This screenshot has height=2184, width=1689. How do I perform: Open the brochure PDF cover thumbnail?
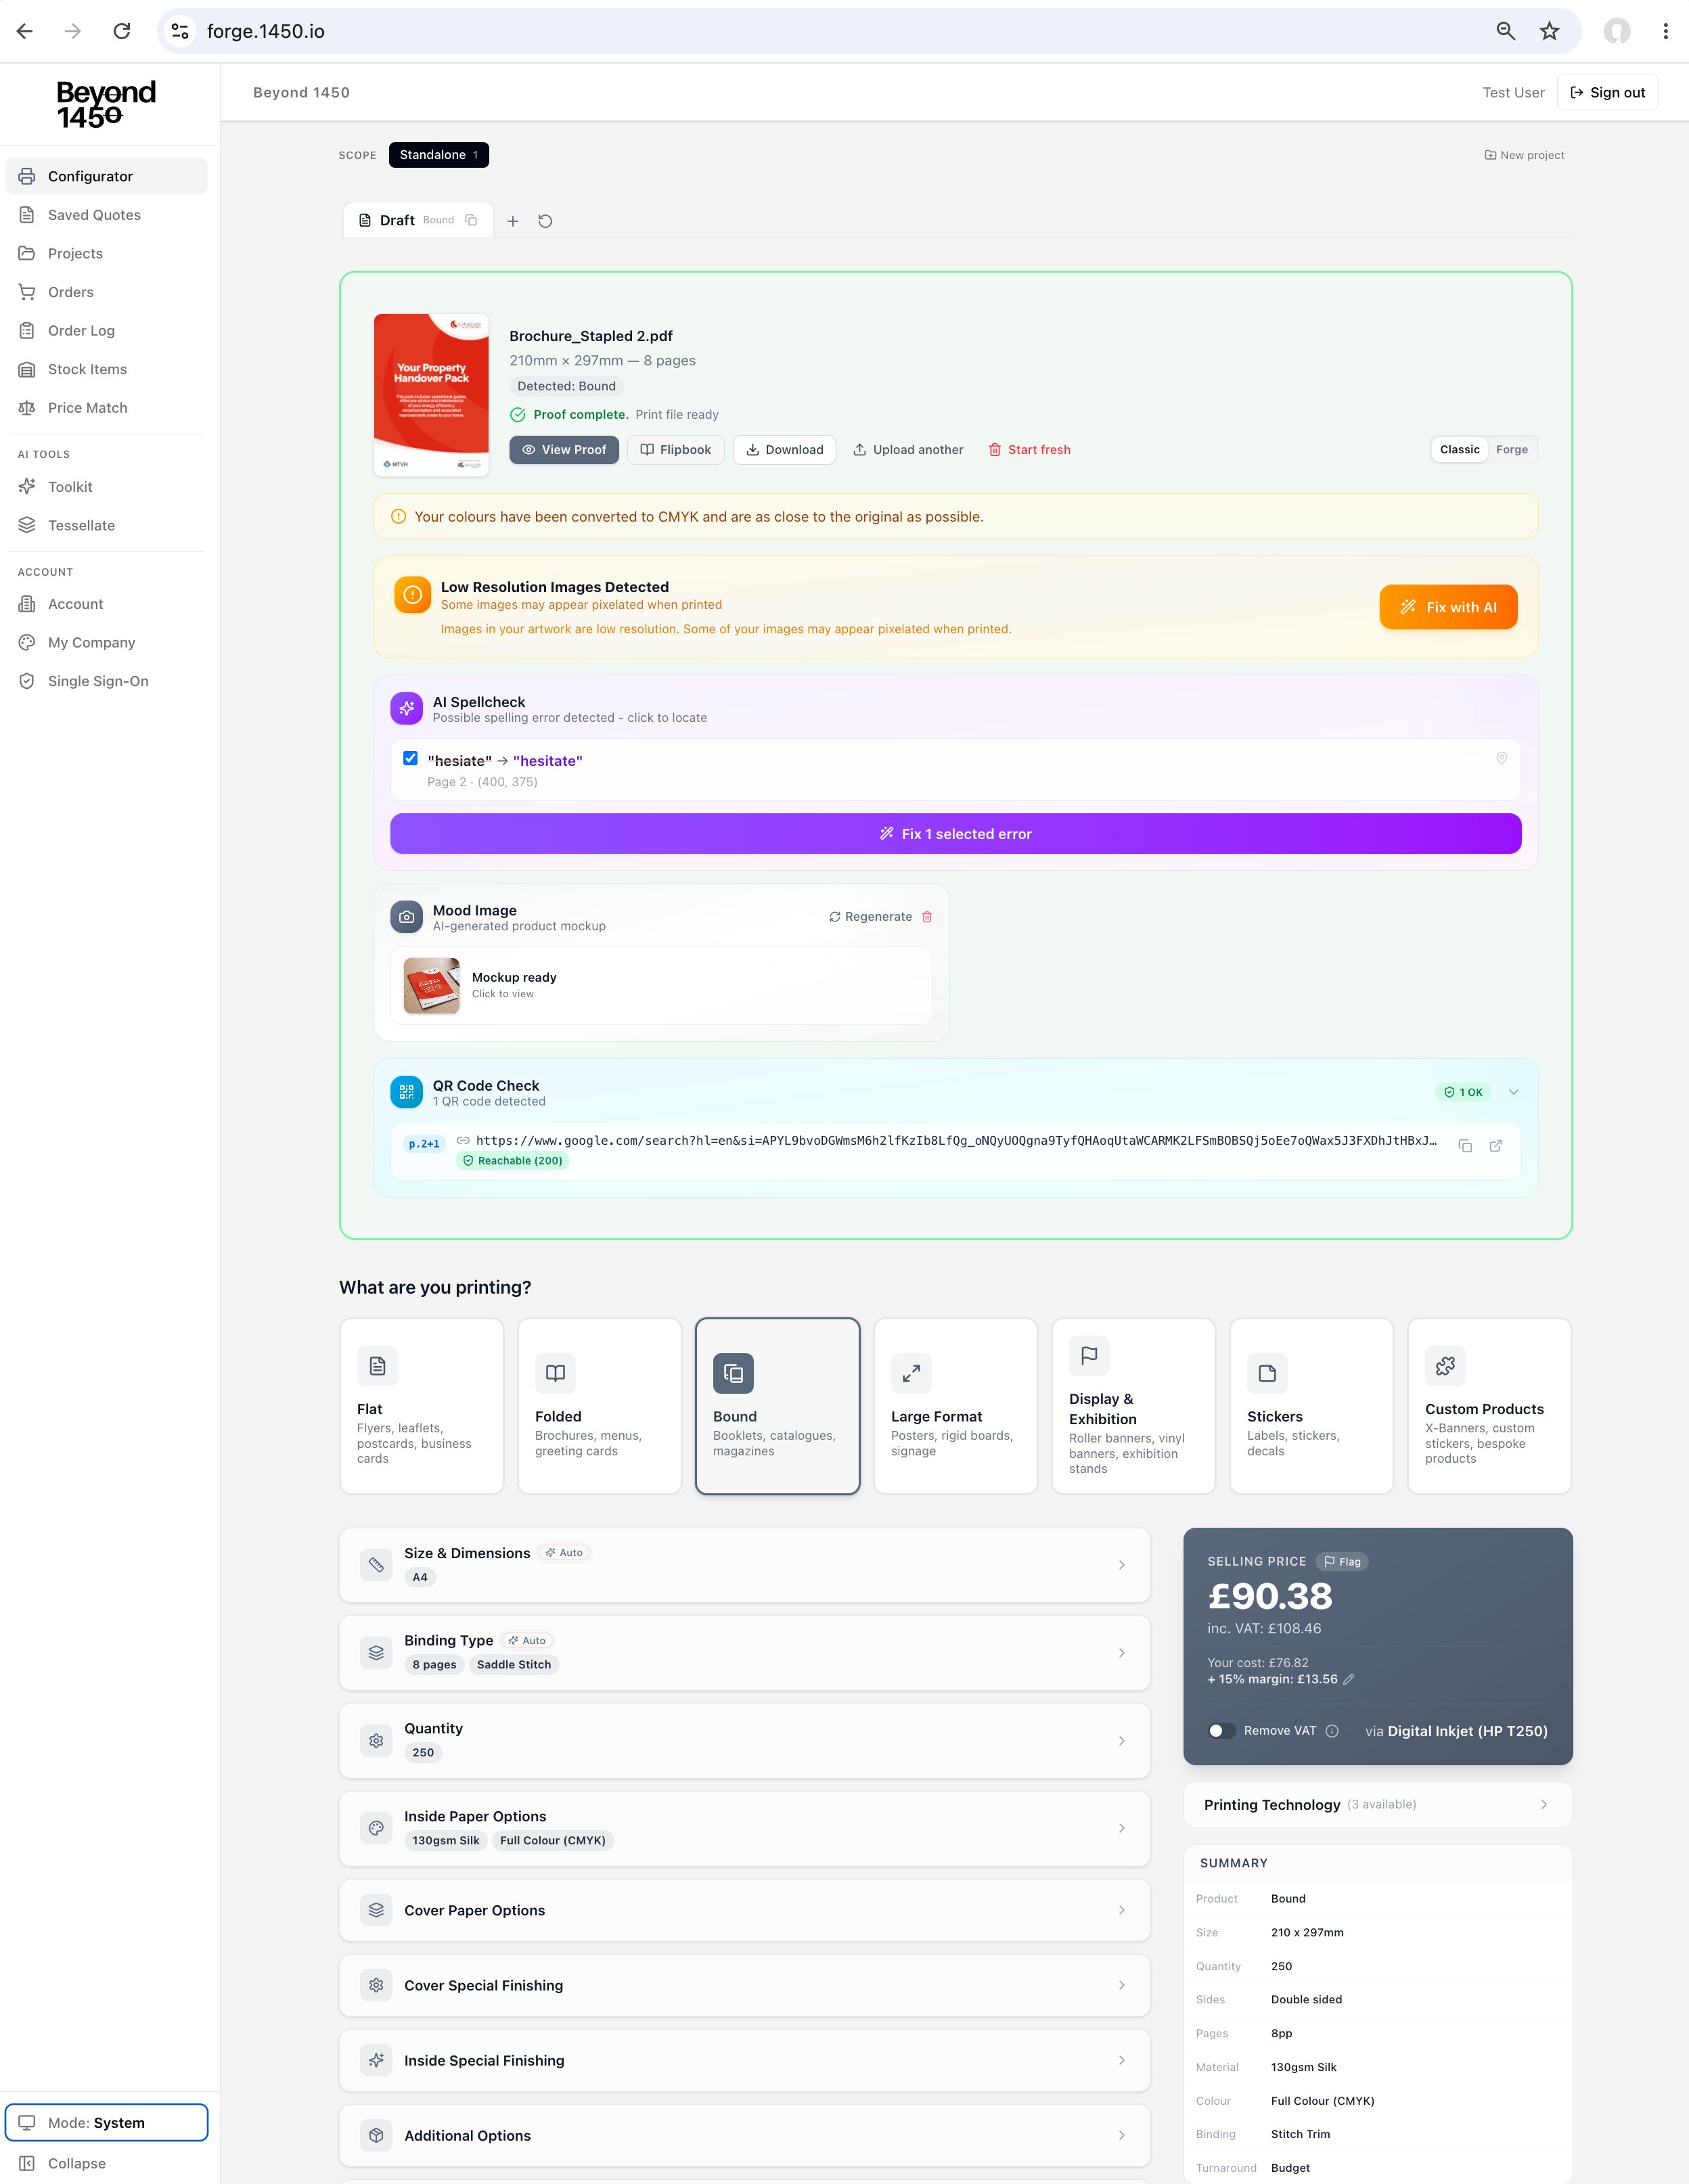(x=431, y=394)
